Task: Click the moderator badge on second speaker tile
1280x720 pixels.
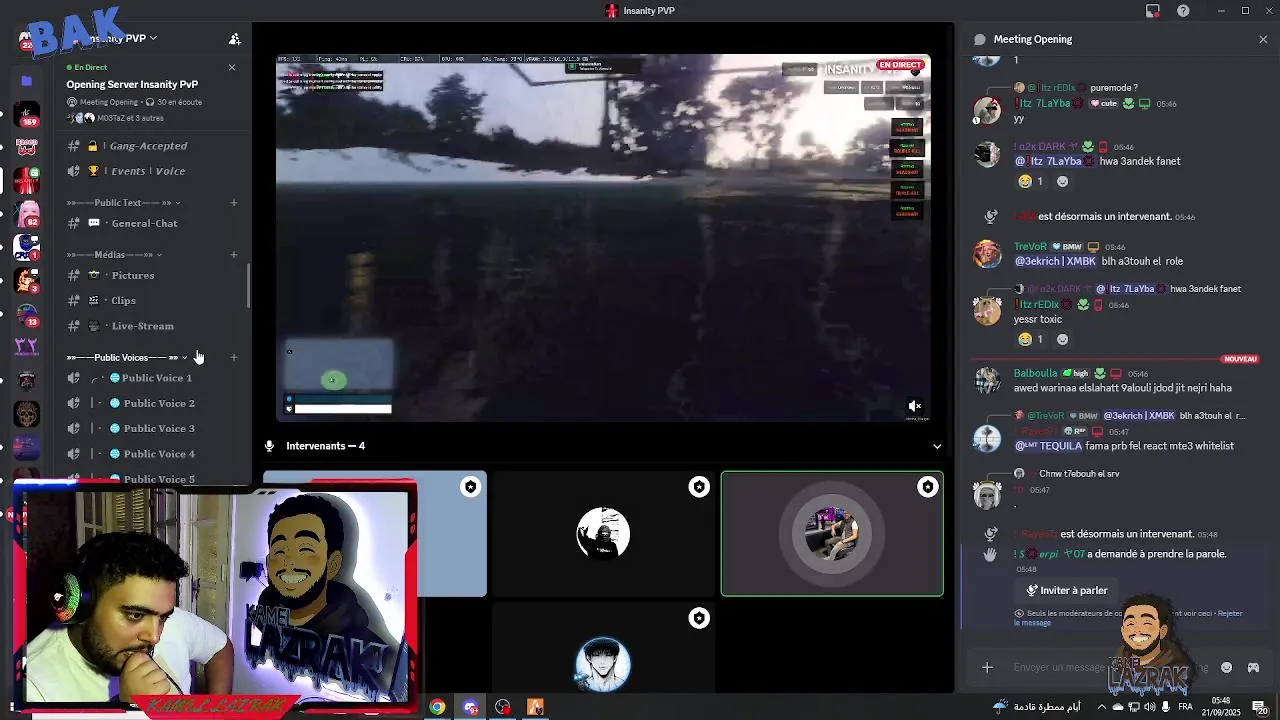Action: (x=699, y=487)
